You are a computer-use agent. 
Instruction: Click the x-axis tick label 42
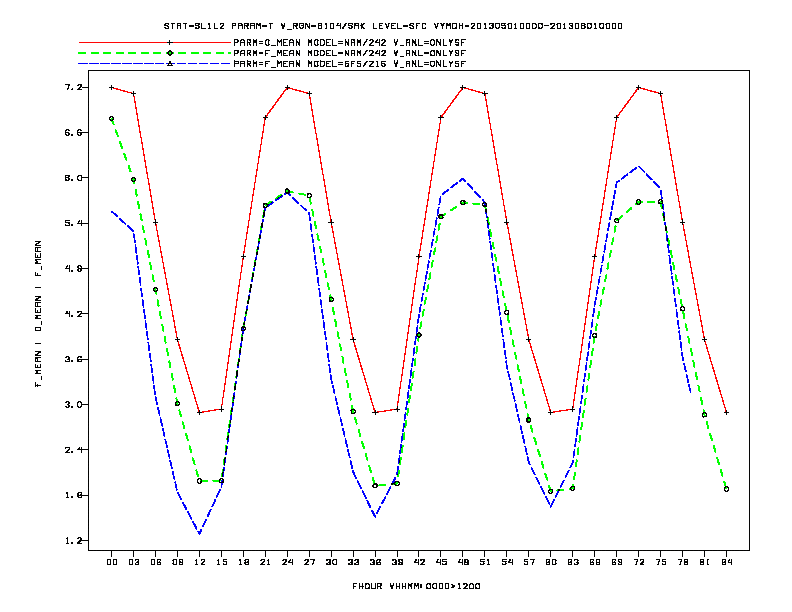click(x=419, y=562)
